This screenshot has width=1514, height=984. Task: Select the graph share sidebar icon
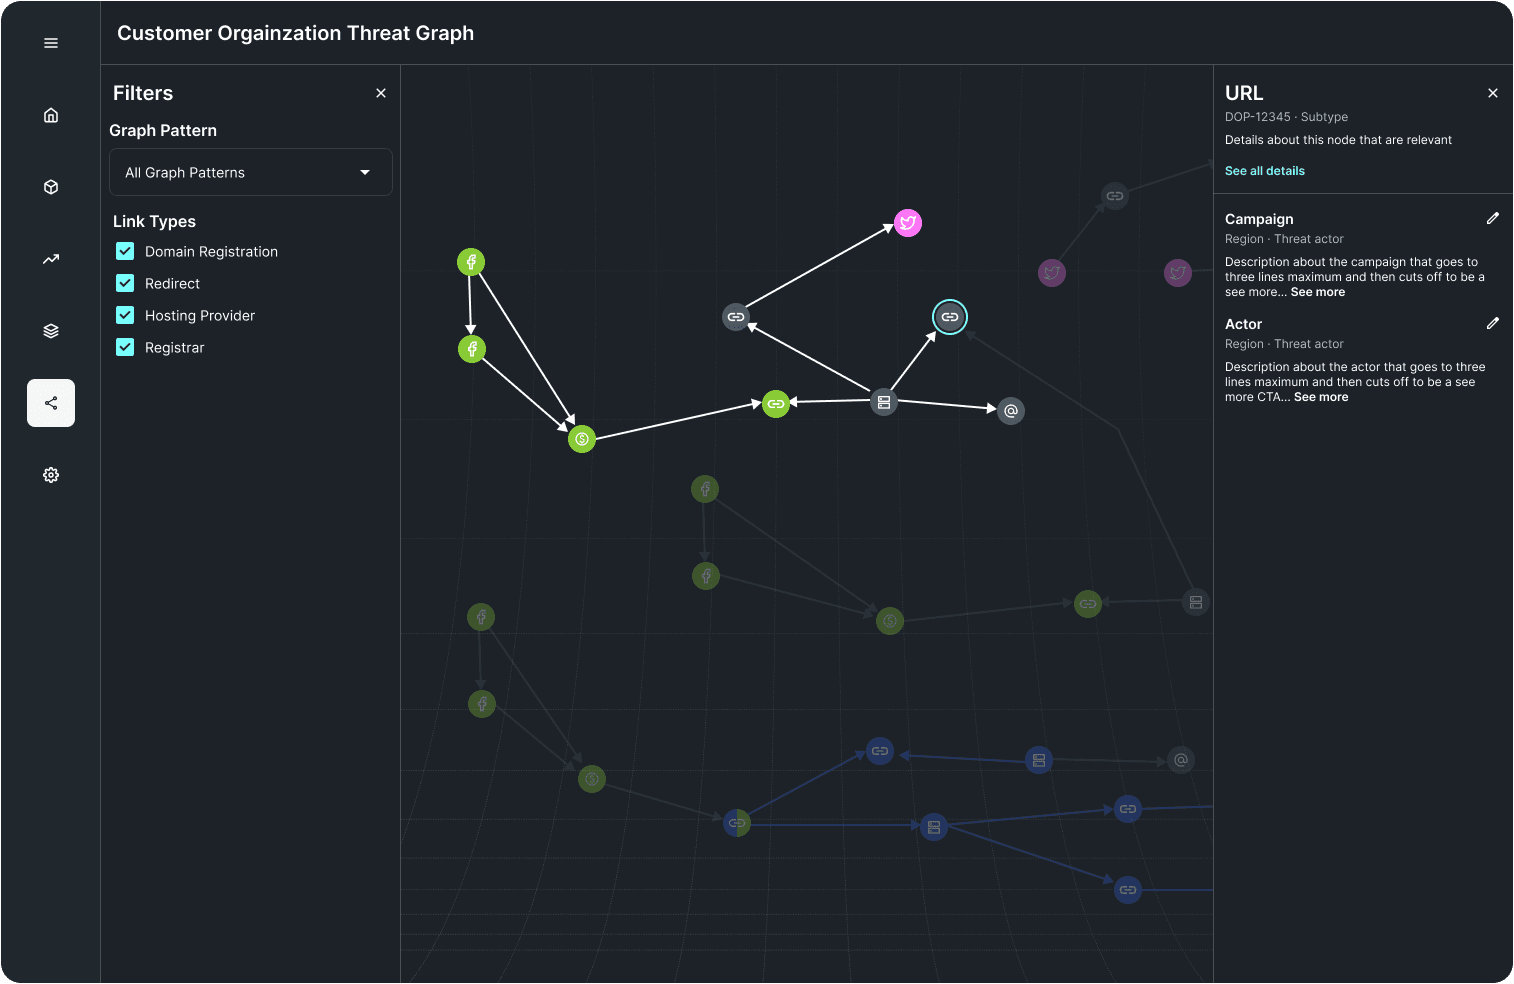[51, 403]
